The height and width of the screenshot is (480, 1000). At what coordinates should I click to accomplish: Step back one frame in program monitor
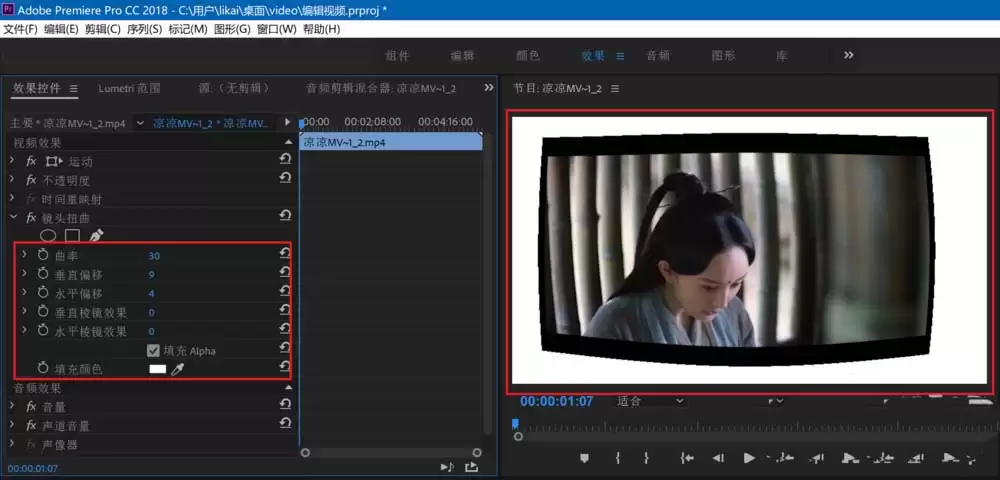coord(717,458)
